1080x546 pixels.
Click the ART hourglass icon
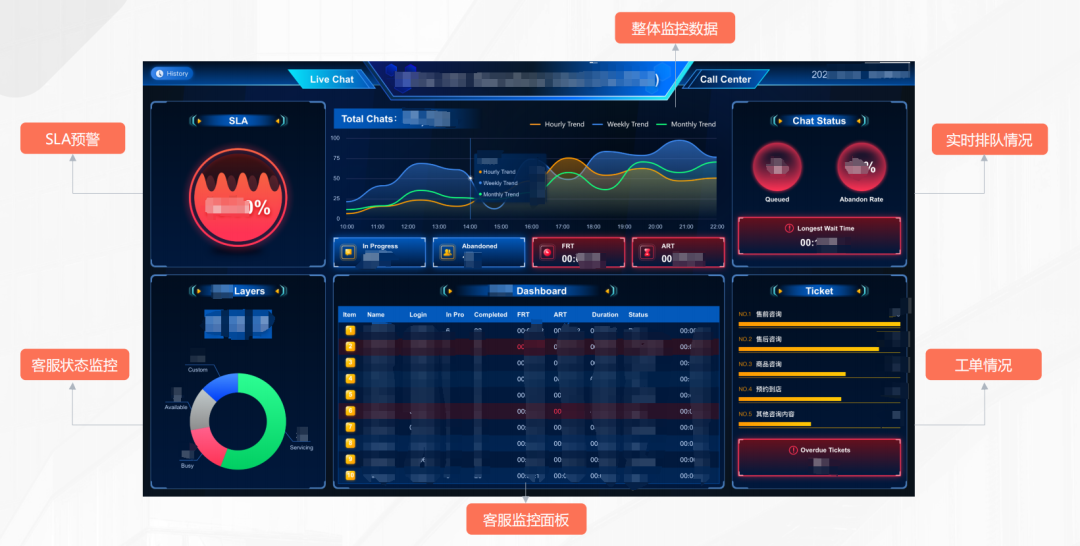(647, 253)
